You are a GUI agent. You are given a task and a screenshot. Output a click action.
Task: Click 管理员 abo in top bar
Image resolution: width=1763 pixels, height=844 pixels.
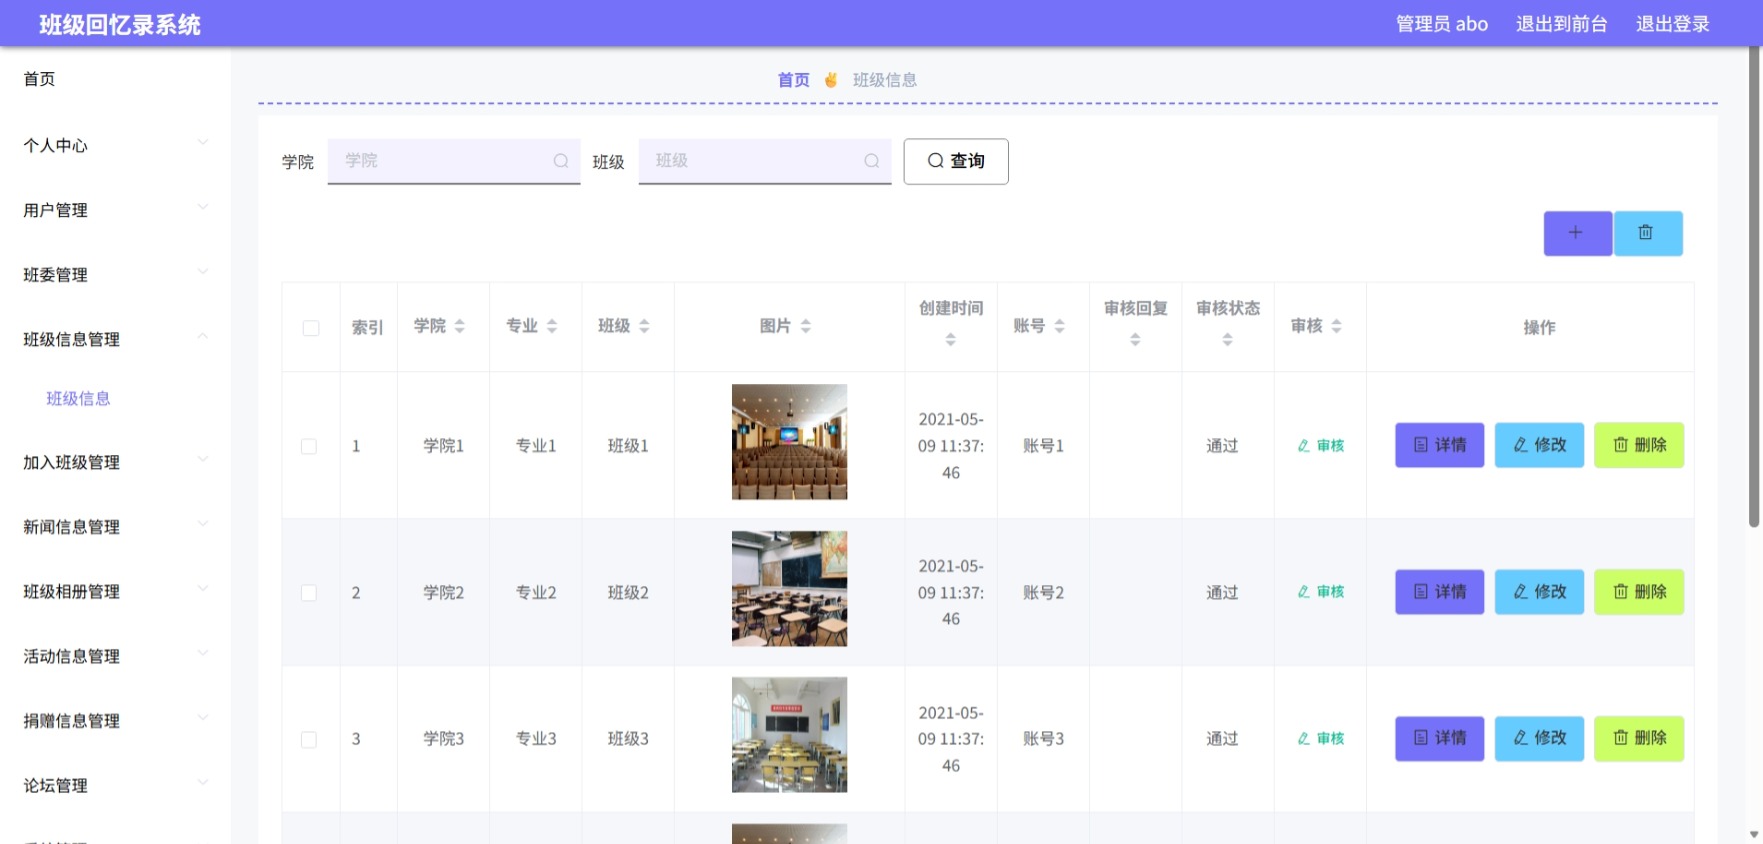[1442, 24]
